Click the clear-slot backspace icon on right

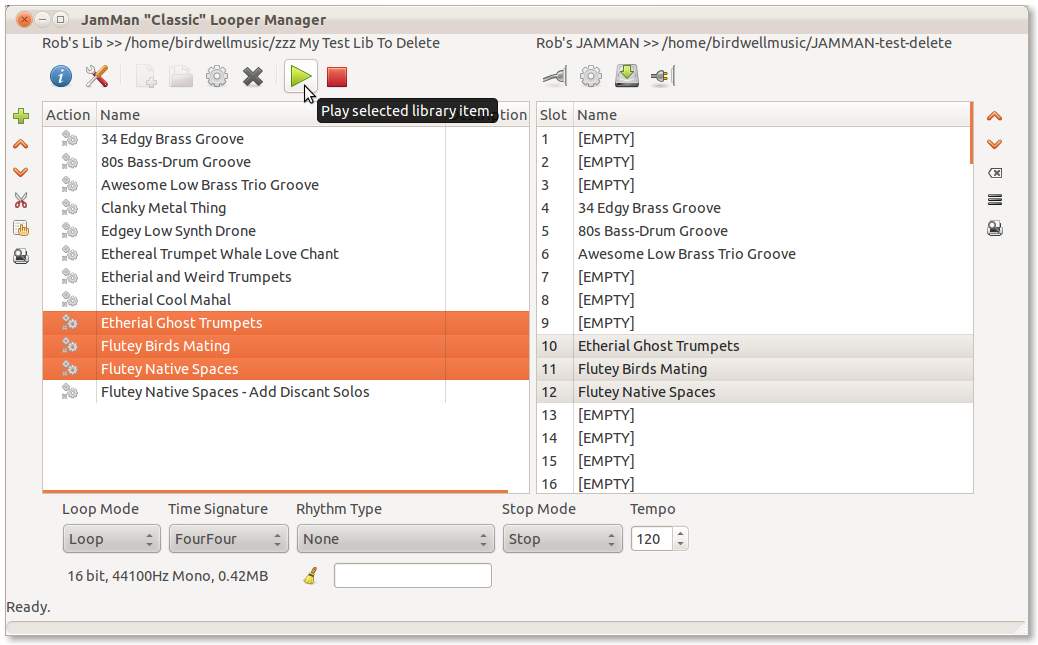[995, 173]
